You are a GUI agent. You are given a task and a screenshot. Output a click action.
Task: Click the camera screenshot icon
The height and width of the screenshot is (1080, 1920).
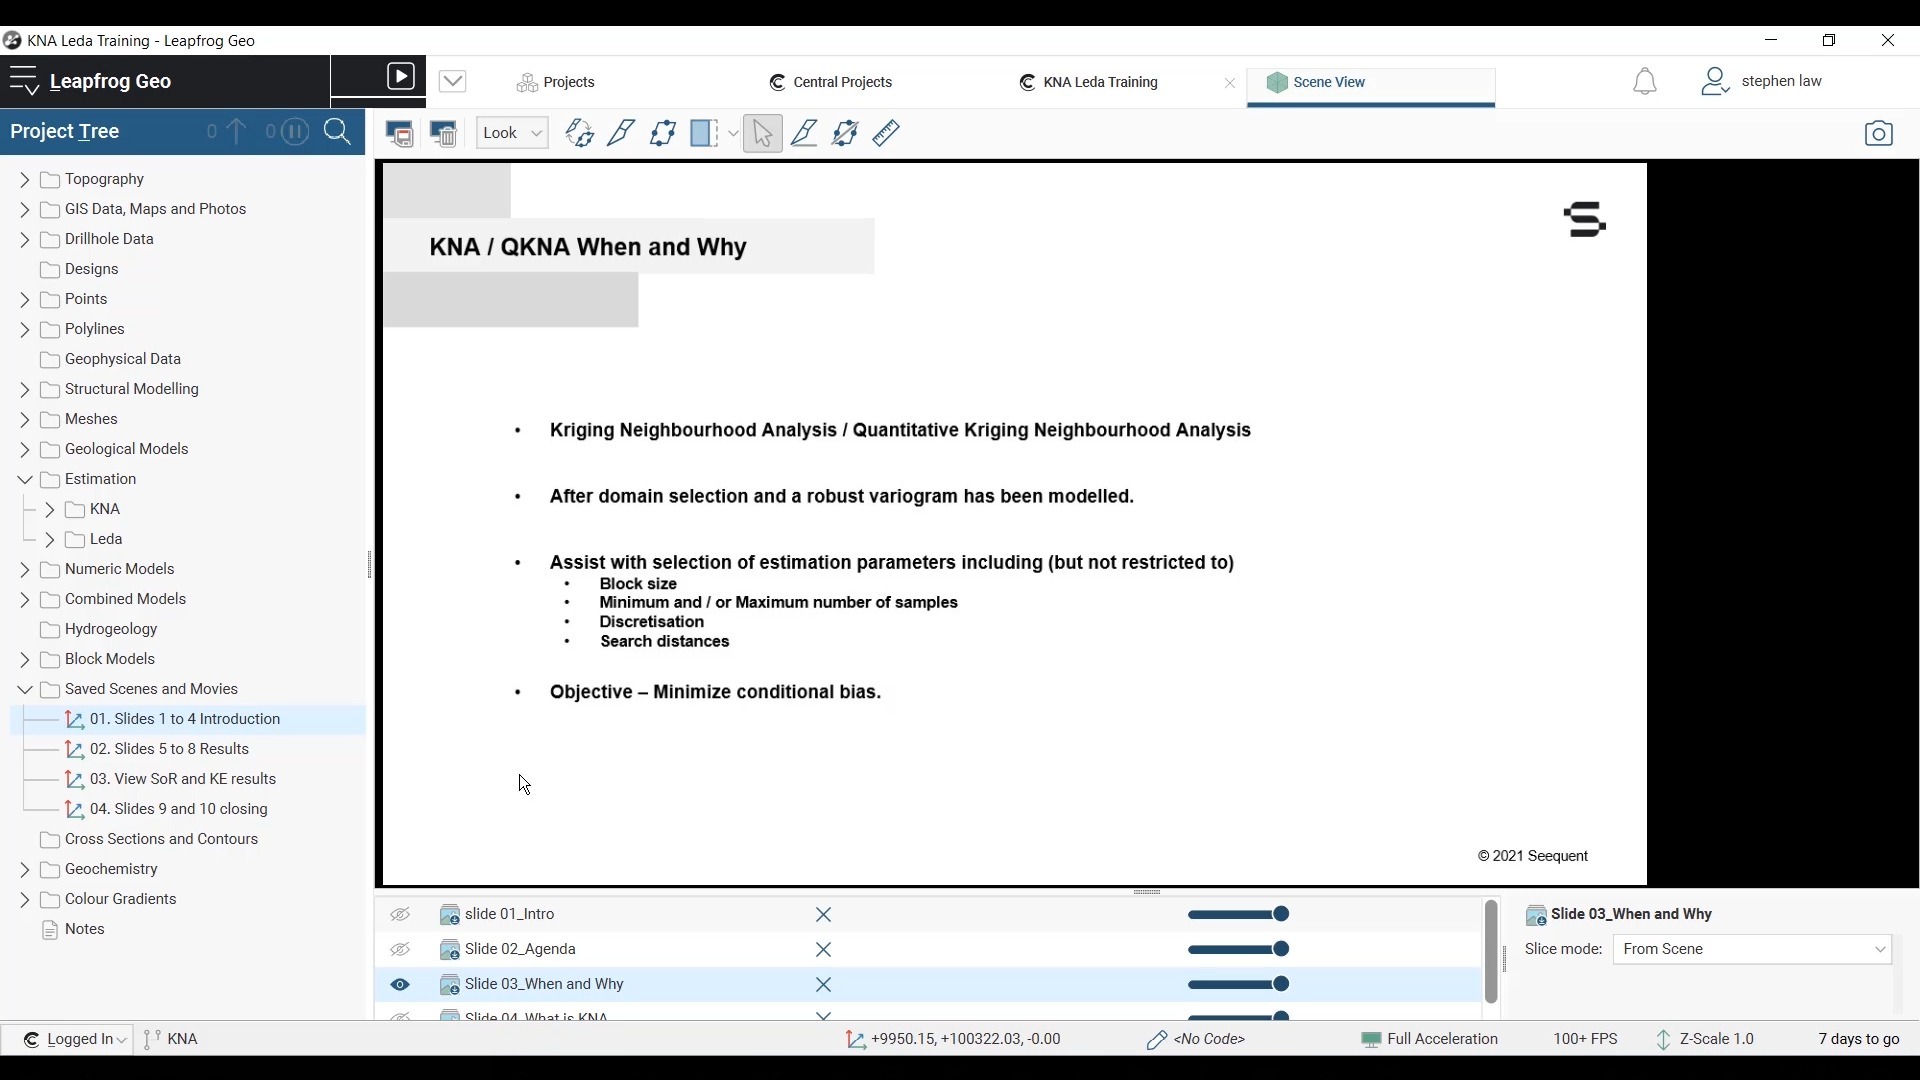click(1878, 133)
